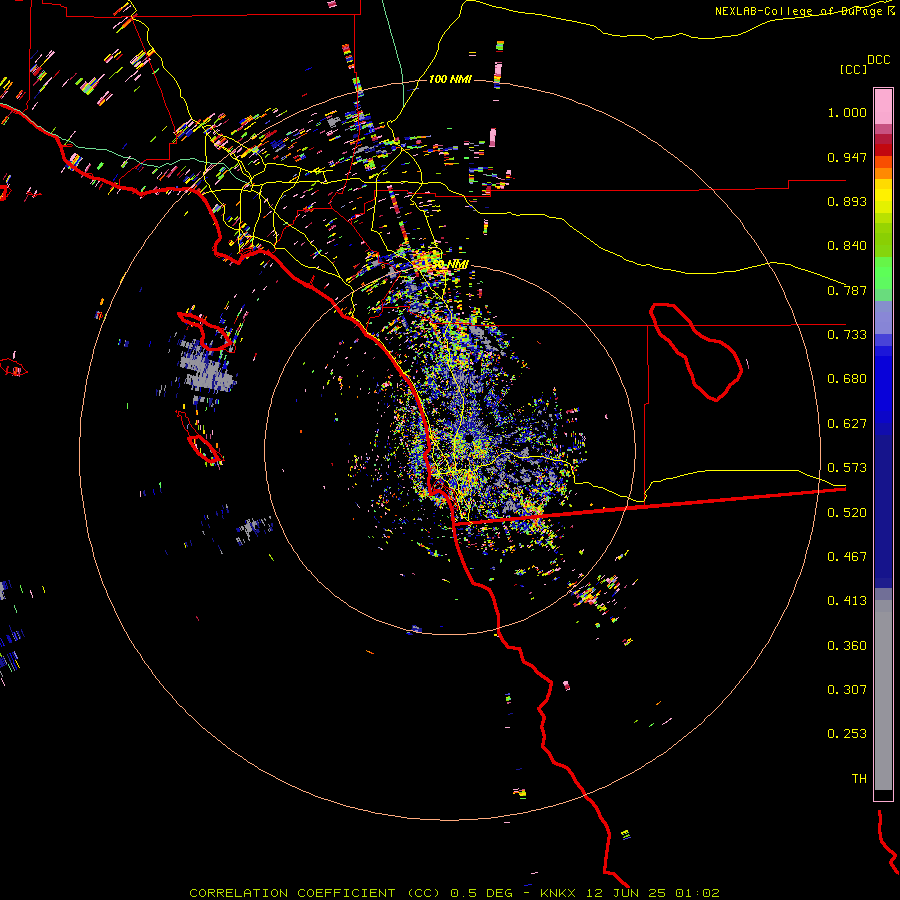Image resolution: width=900 pixels, height=900 pixels.
Task: Select the 0.253 legend value
Action: point(847,734)
